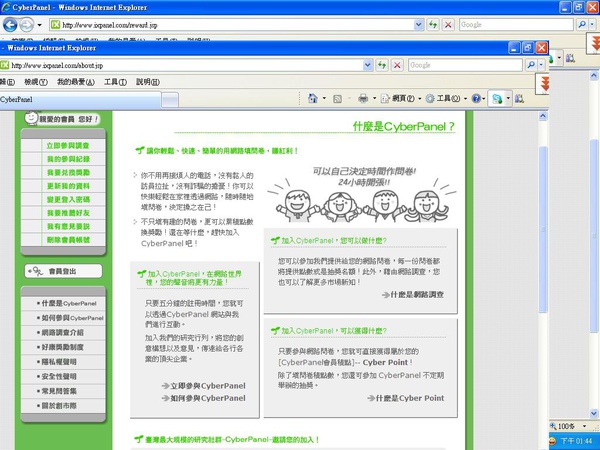Open the Home button dropdown arrow
Viewport: 600px width, 450px height.
pos(324,99)
